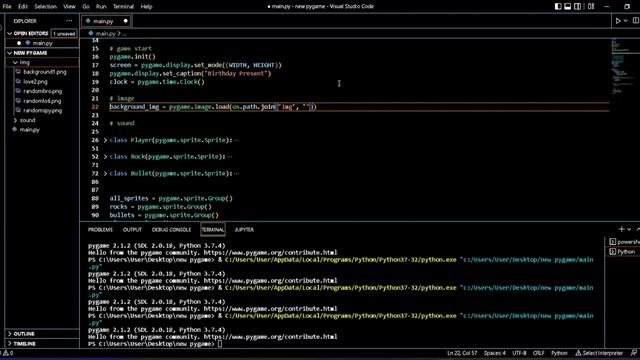
Task: Click unsaved dot on main.py tab
Action: [125, 21]
